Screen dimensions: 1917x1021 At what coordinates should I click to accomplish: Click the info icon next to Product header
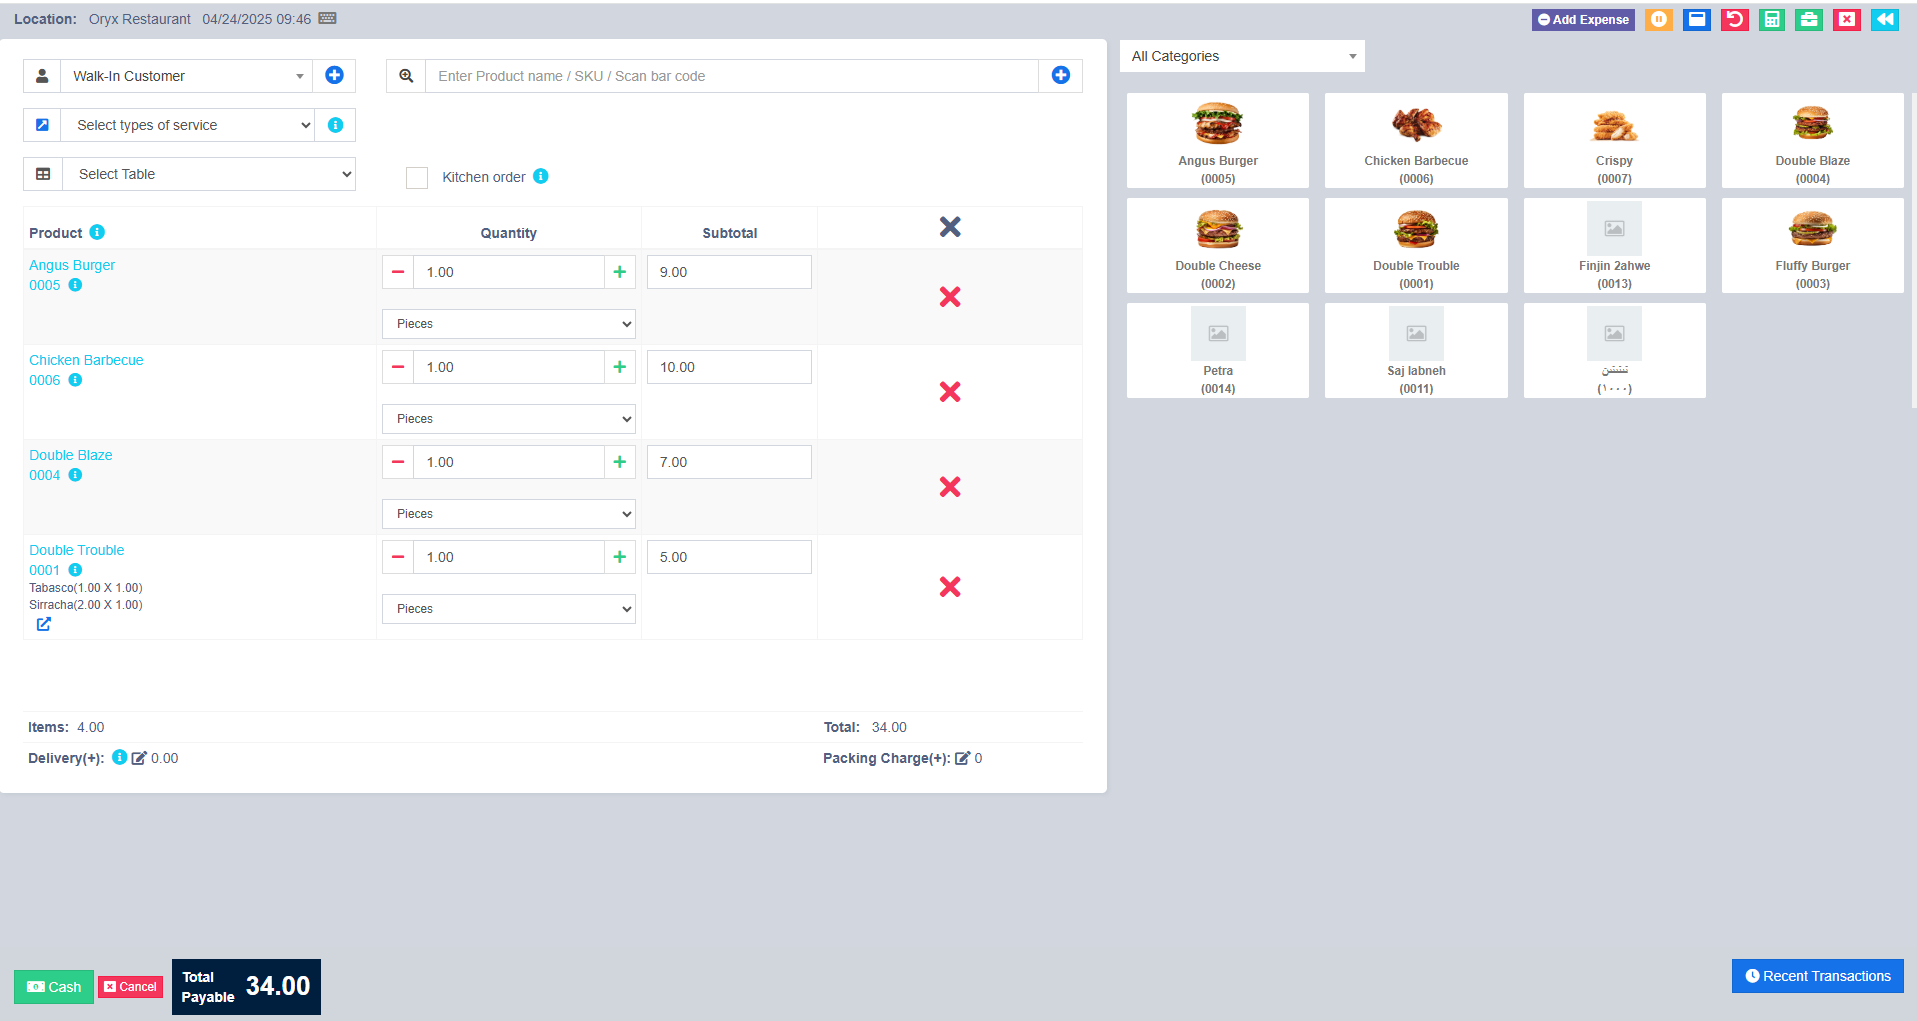97,232
